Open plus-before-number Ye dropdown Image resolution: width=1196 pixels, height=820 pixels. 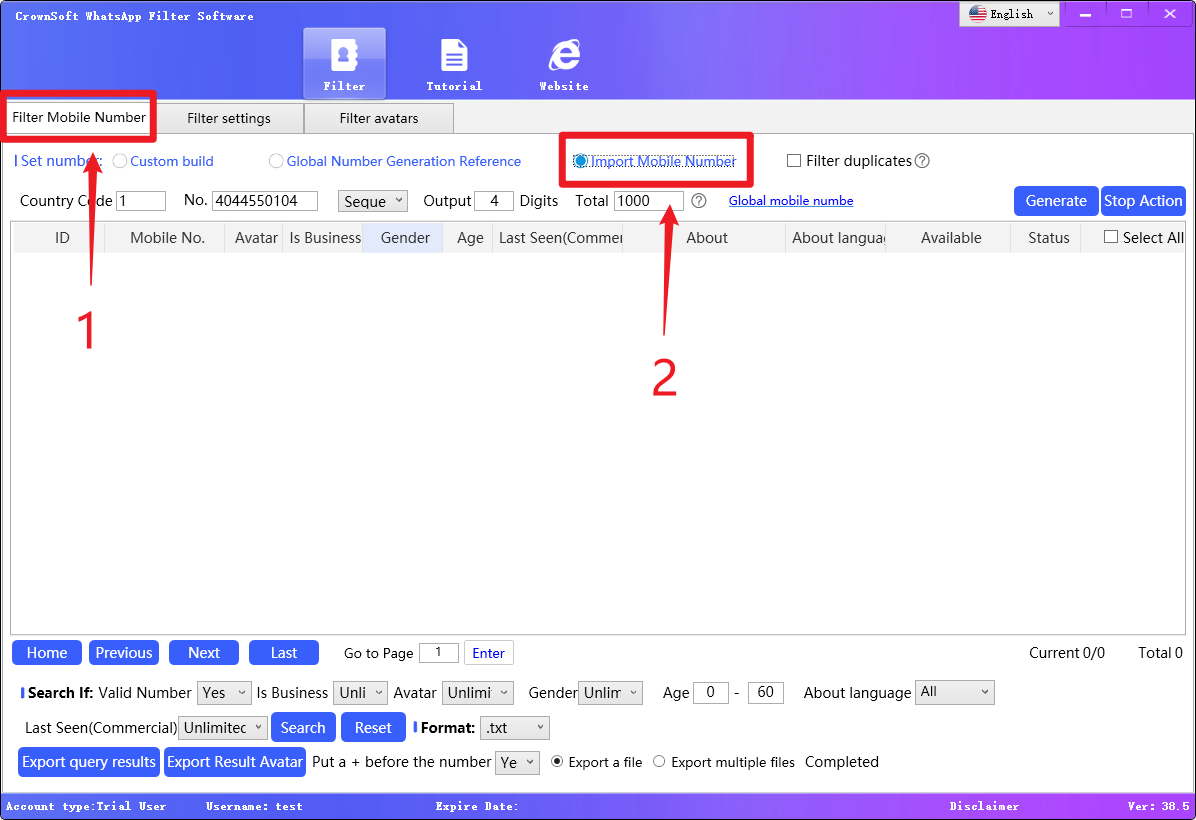(517, 763)
